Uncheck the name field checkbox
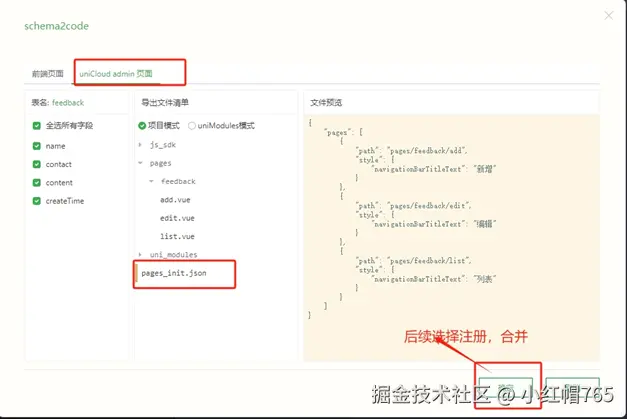Viewport: 627px width, 419px height. [x=36, y=146]
